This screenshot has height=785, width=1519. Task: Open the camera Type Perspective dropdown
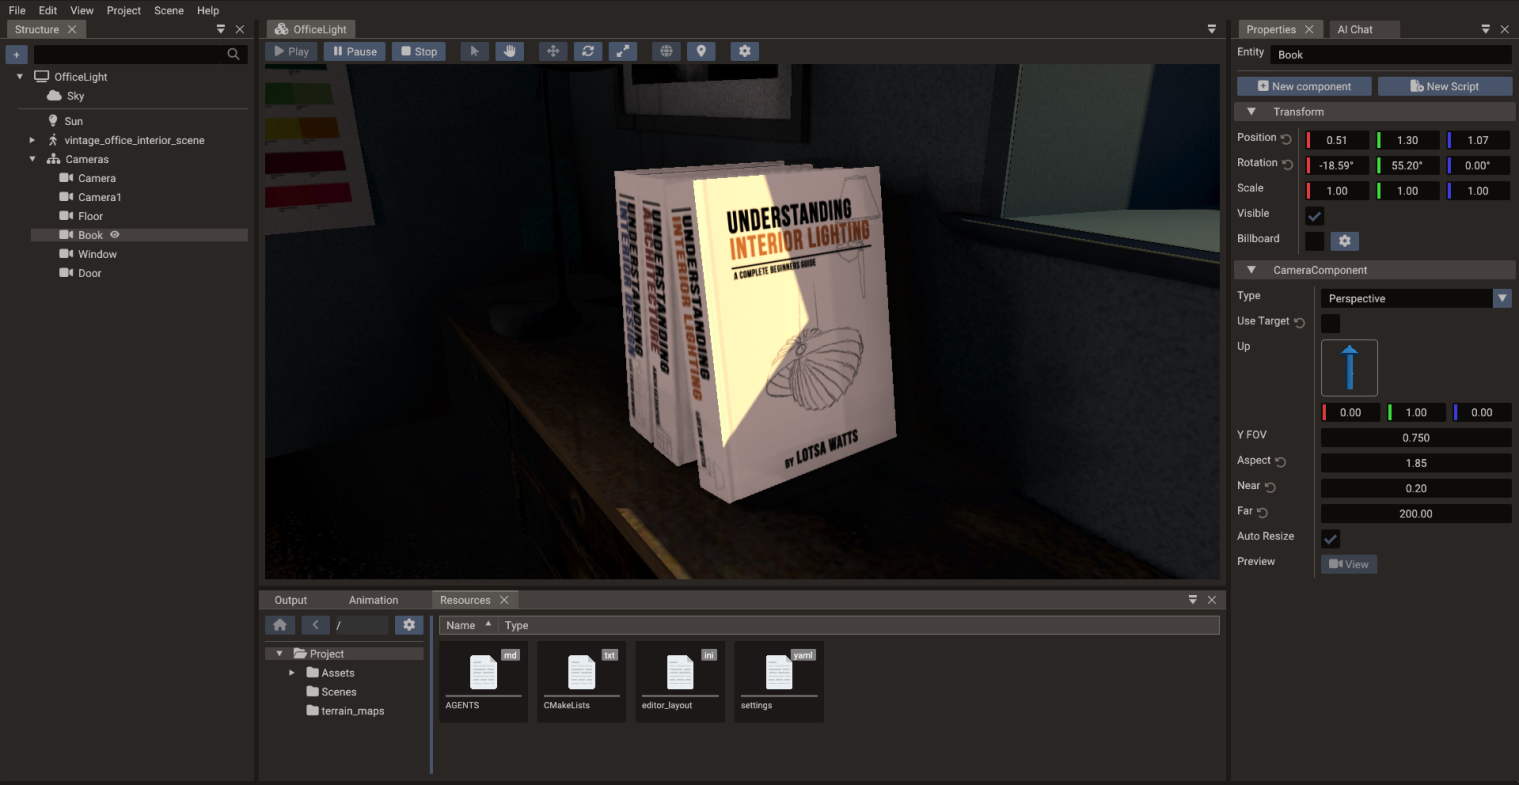tap(1415, 298)
